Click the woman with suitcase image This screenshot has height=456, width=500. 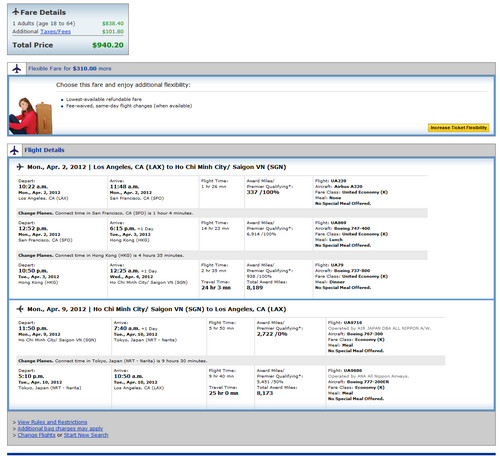[31, 116]
